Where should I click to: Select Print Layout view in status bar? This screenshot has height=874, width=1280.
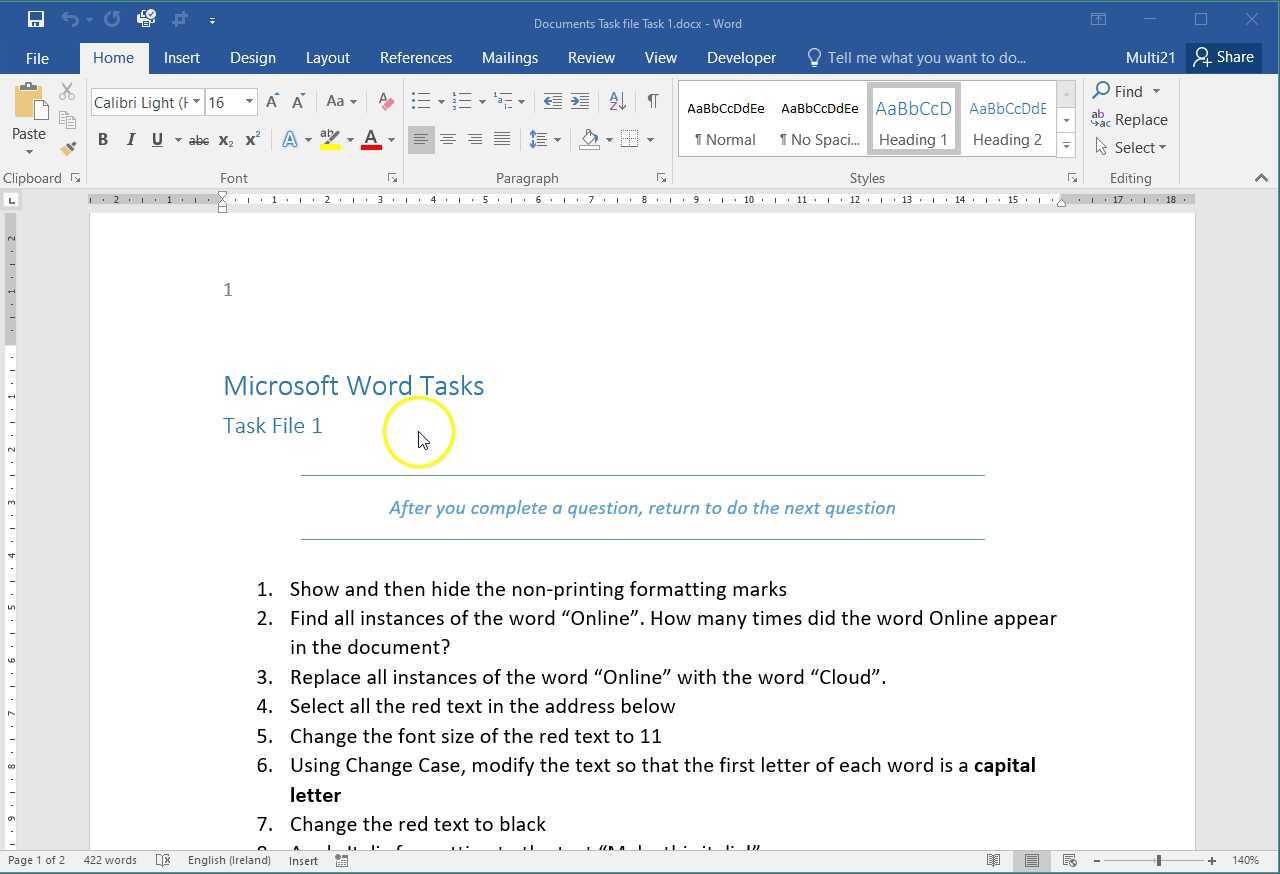1031,860
